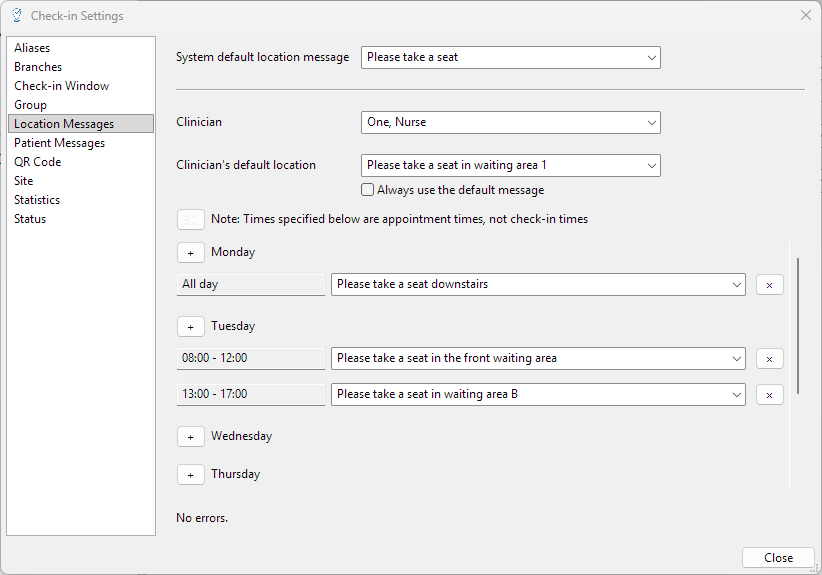Screen dimensions: 822x575
Task: Add a time slot for Monday
Action: click(x=190, y=253)
